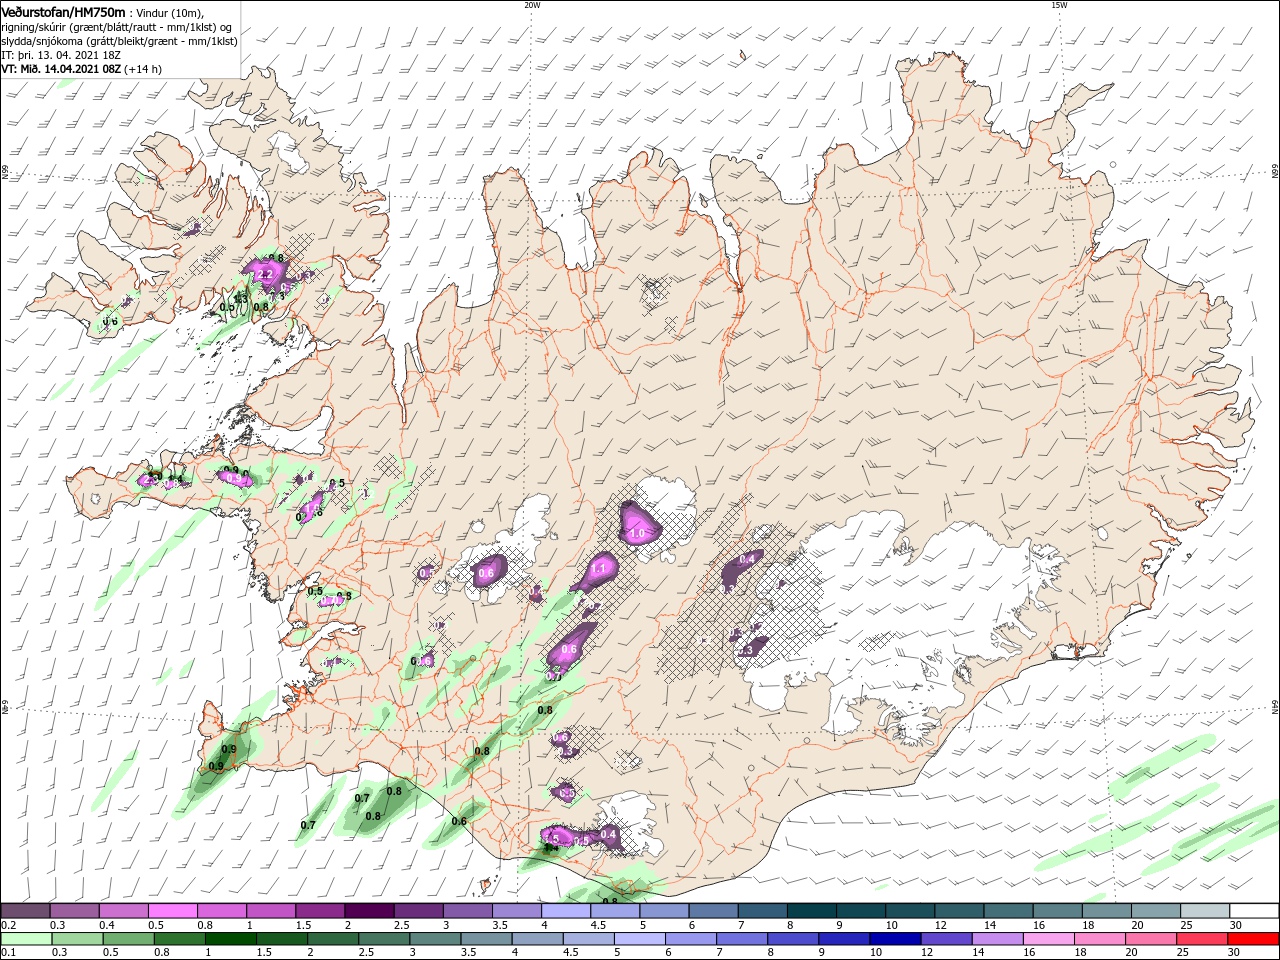The image size is (1280, 960).
Task: Click the '0.1' label under the lower scale
Action: [7, 954]
